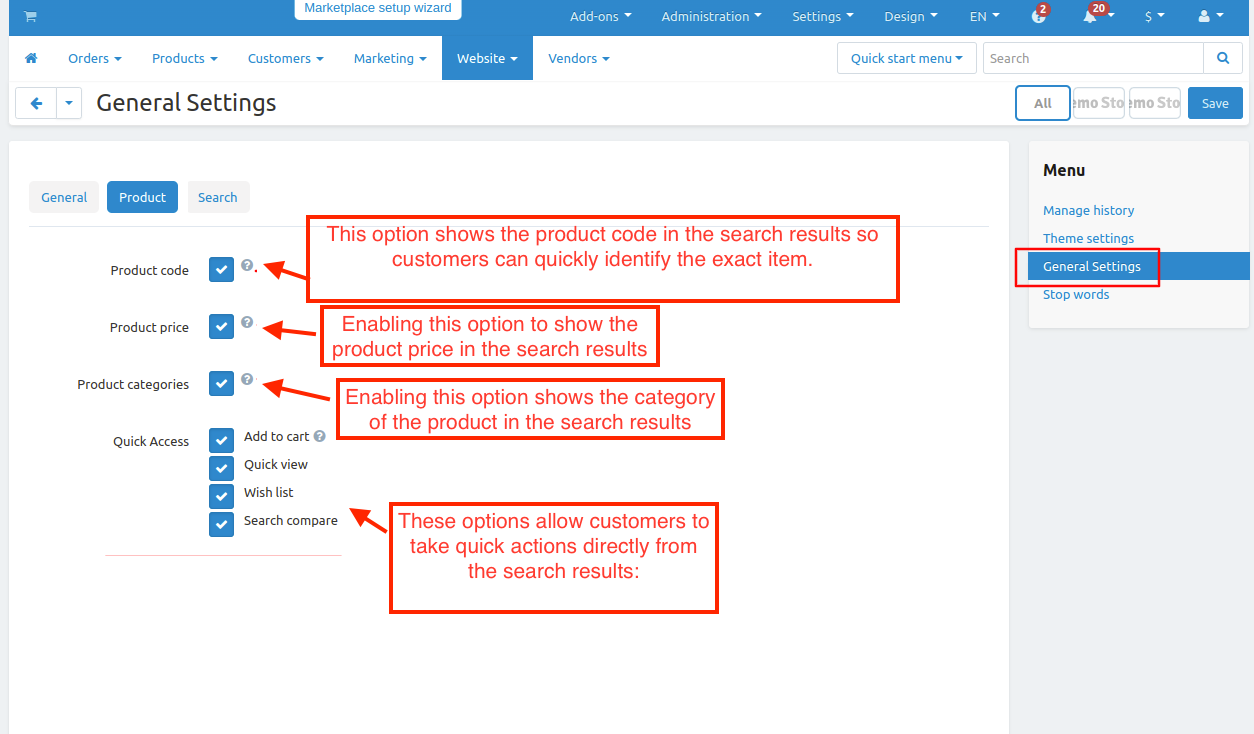Viewport: 1254px width, 734px height.
Task: Click into the top Search input field
Action: click(1092, 58)
